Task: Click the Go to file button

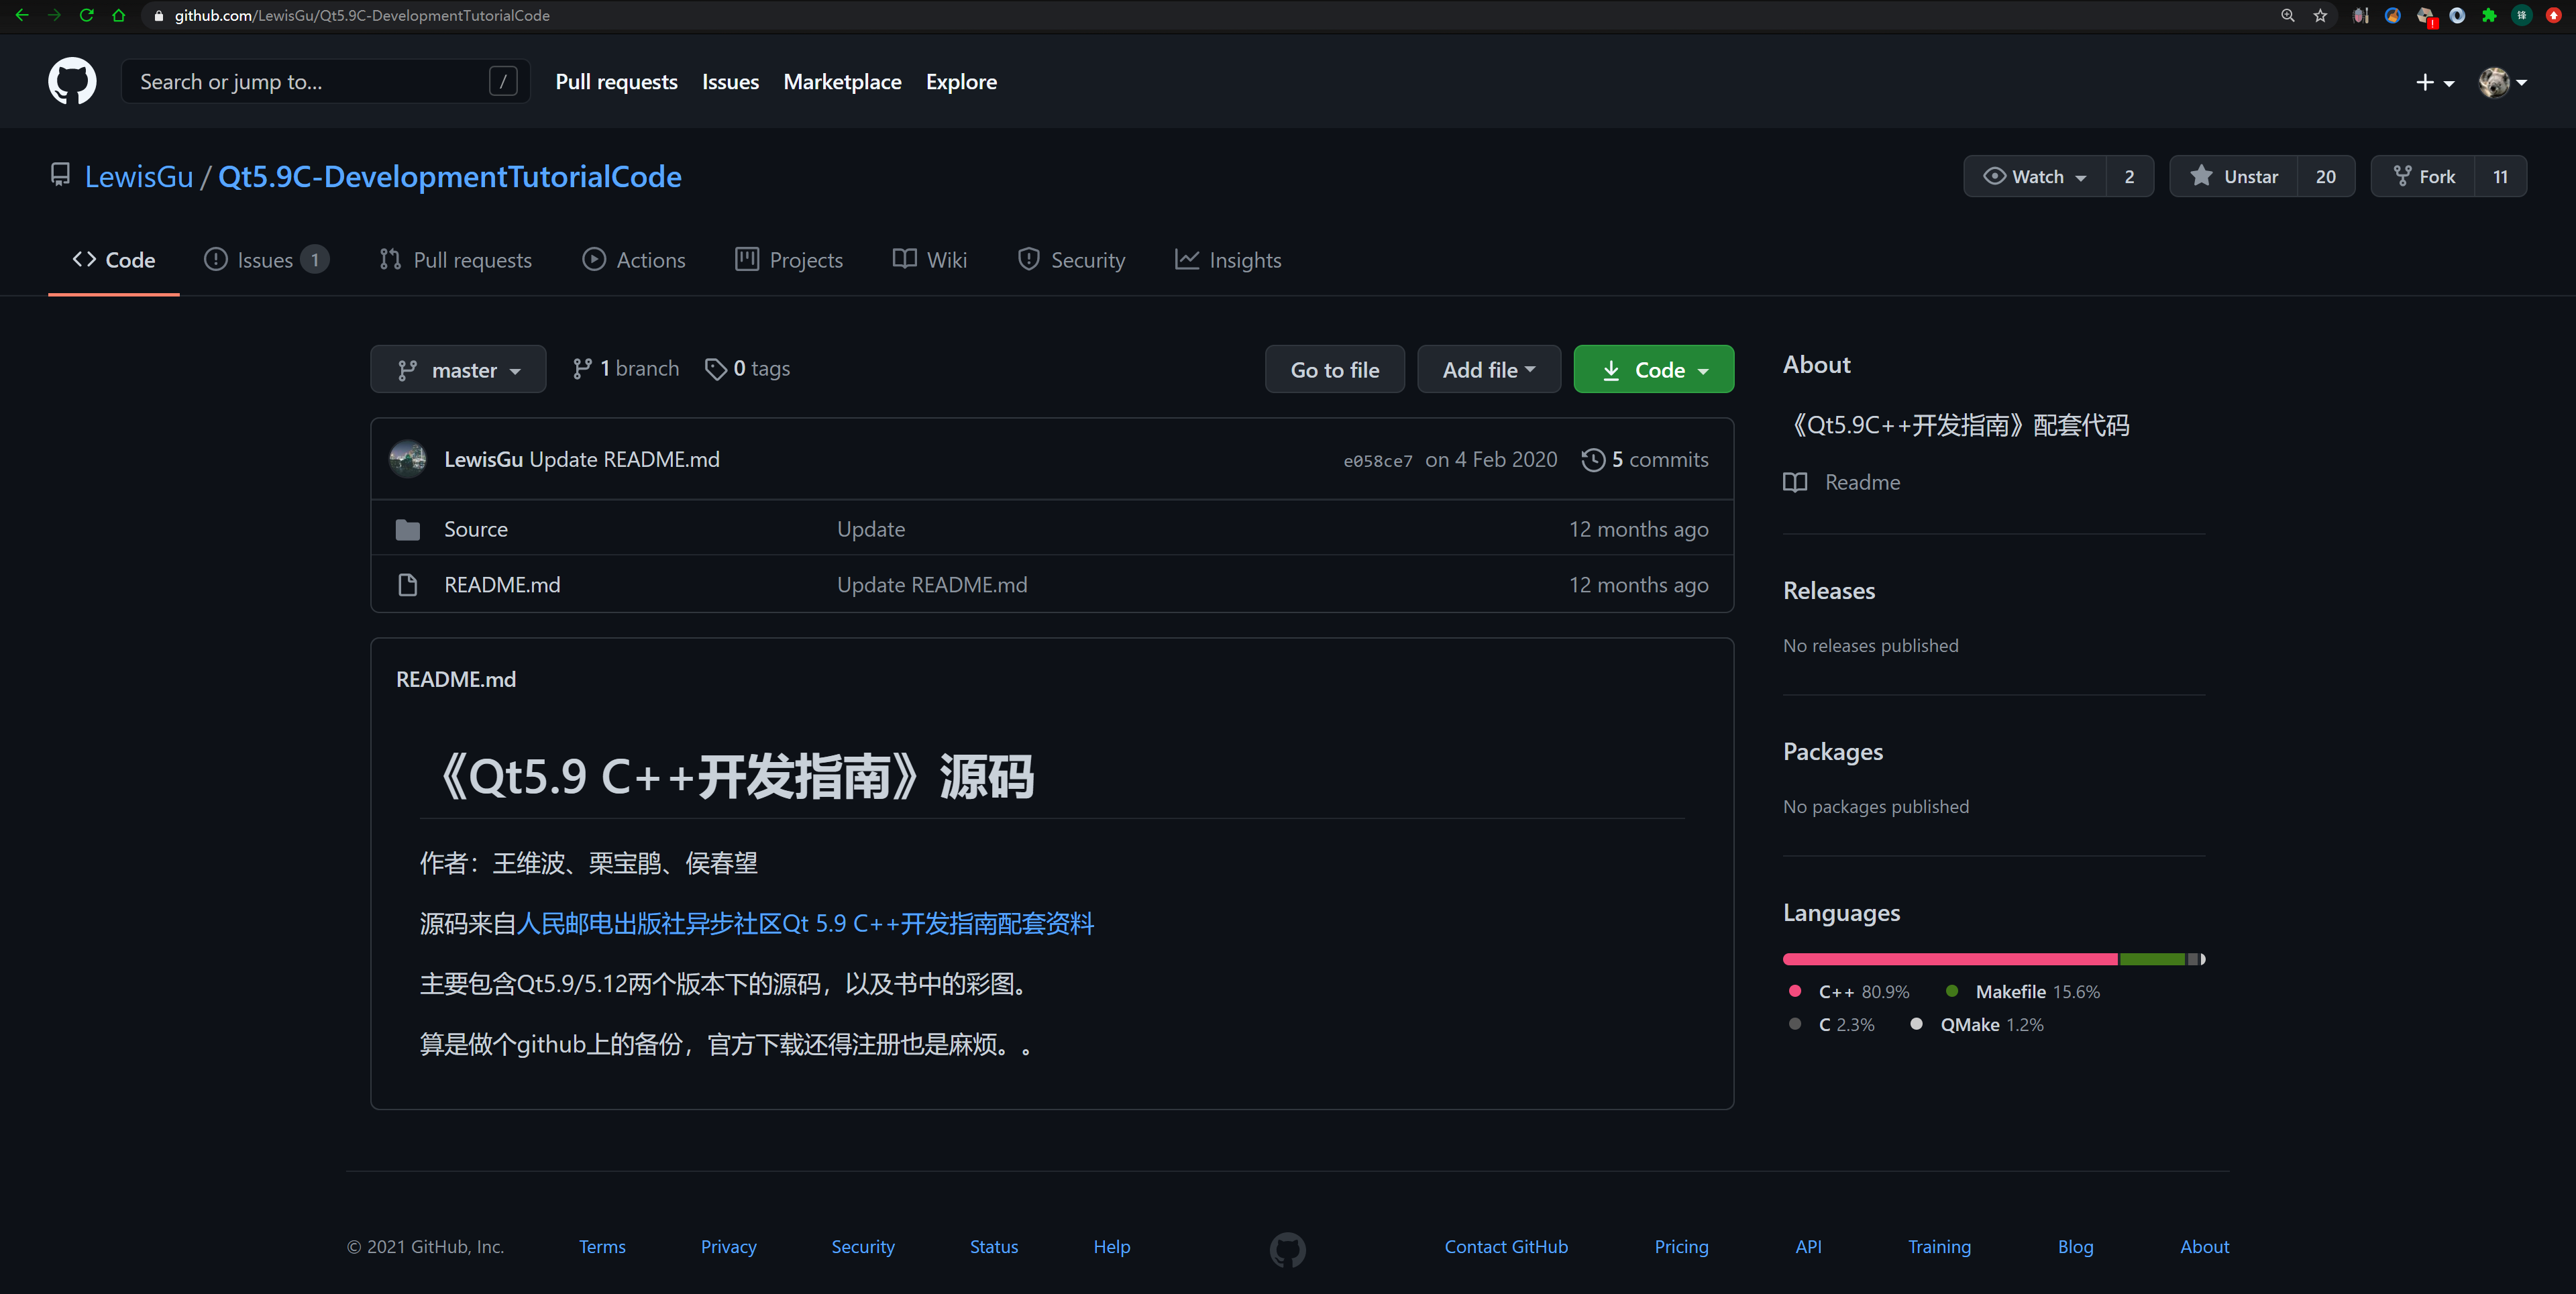Action: coord(1334,369)
